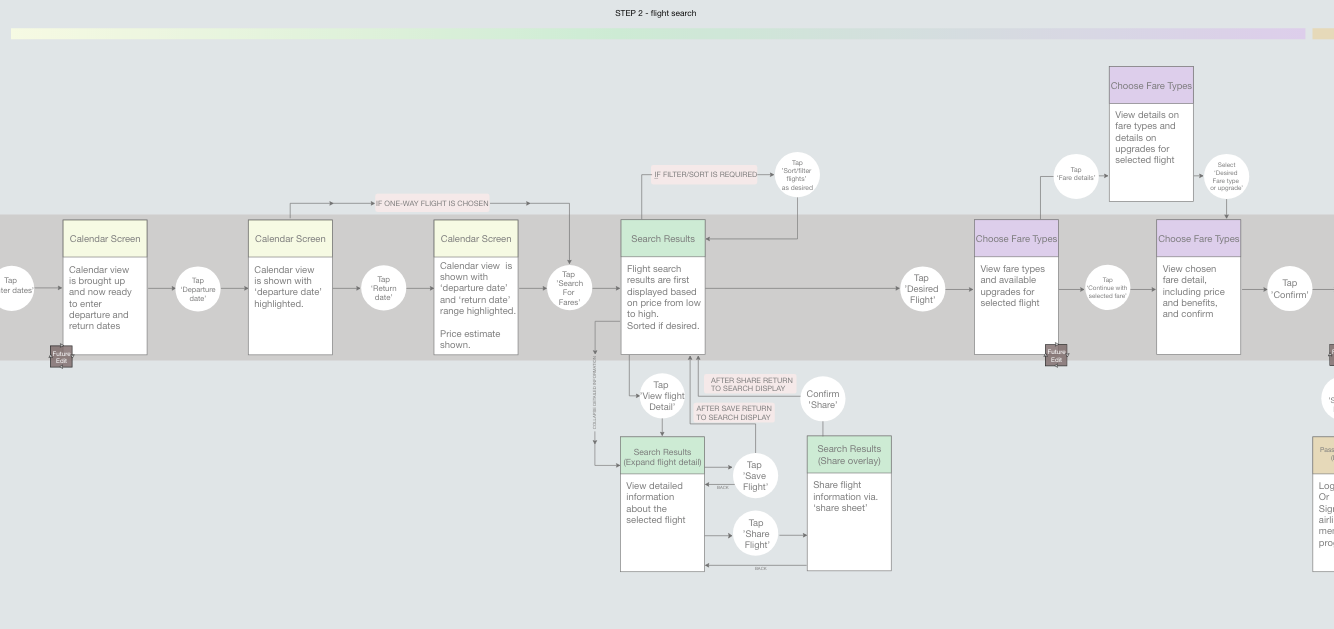
Task: Select the Future Edit marker under Choose Fare Types
Action: (x=1056, y=356)
